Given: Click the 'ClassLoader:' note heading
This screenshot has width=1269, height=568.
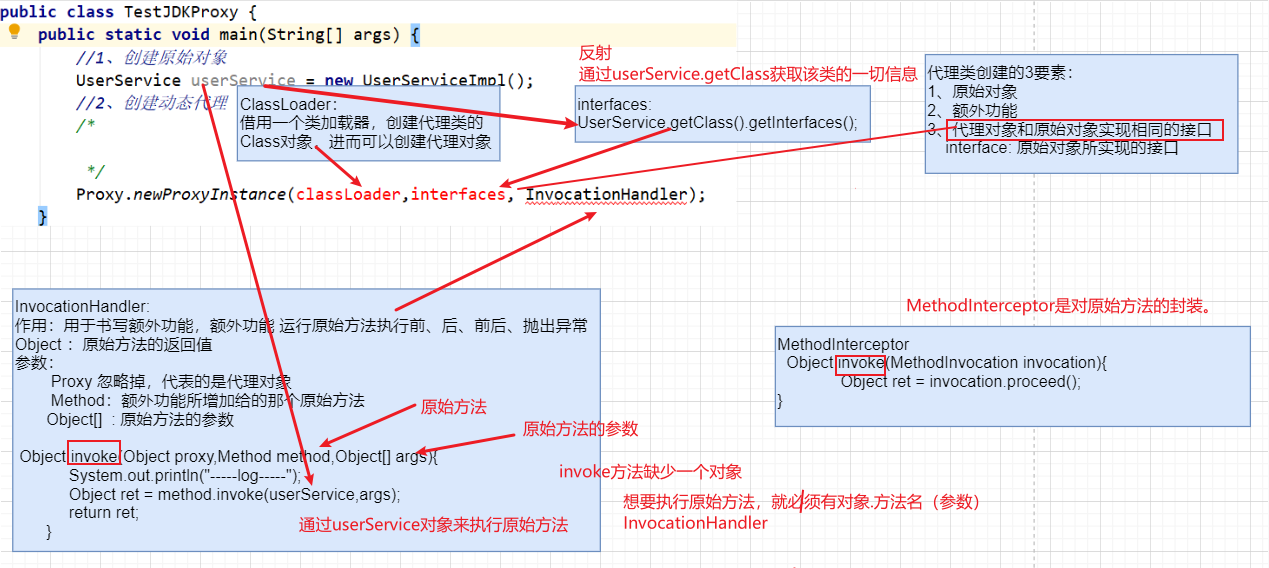Looking at the screenshot, I should tap(289, 104).
